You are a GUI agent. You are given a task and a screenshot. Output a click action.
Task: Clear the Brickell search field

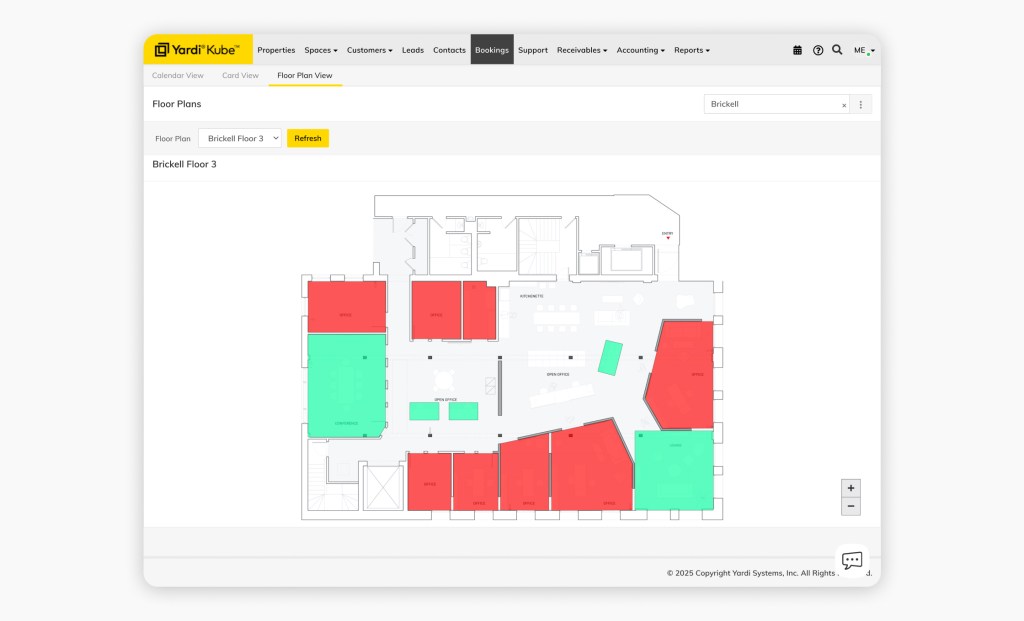tap(843, 105)
